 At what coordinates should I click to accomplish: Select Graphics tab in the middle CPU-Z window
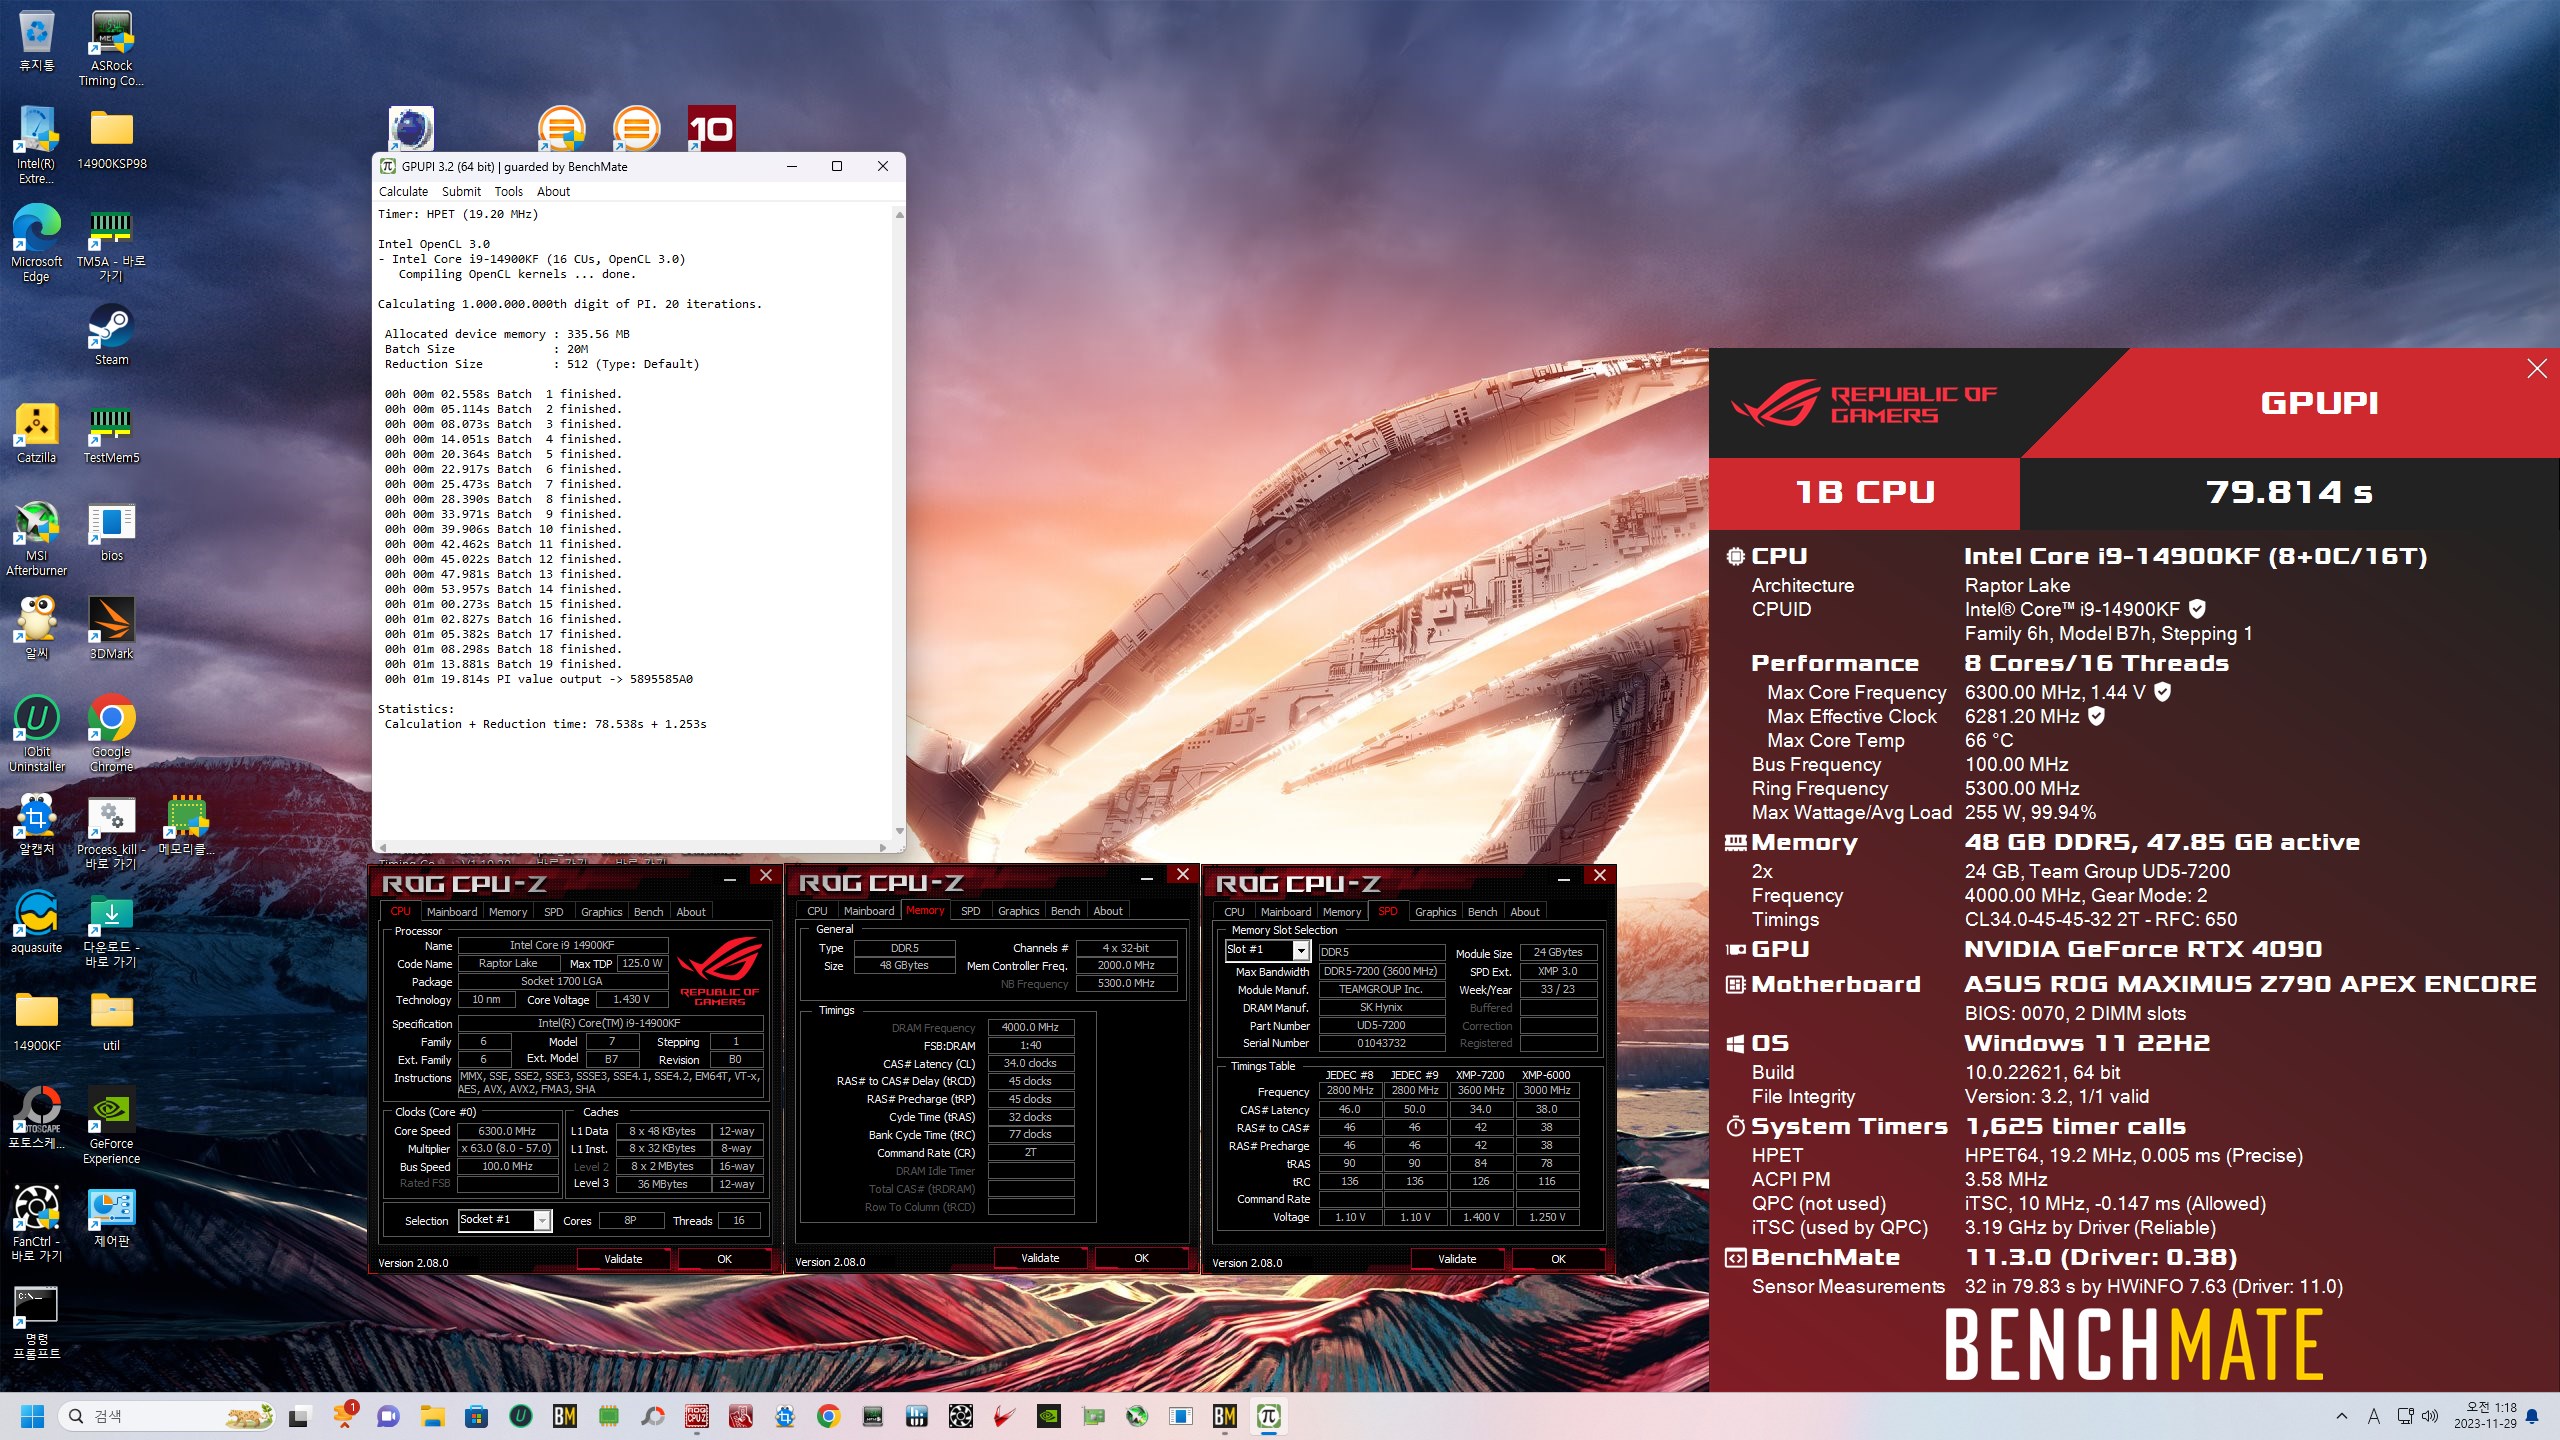click(x=1018, y=911)
